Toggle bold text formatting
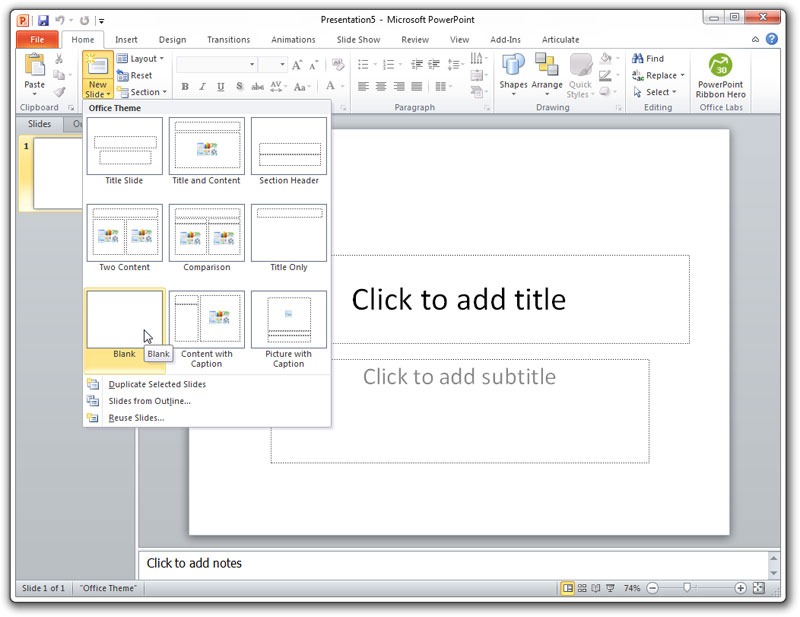Viewport: 800px width, 617px height. 186,87
